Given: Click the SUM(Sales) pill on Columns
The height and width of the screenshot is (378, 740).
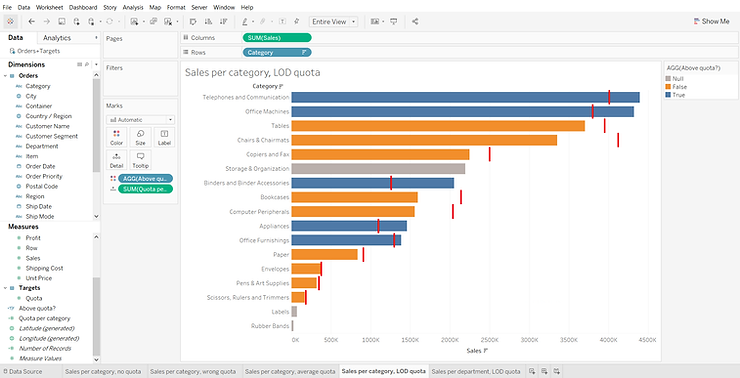Looking at the screenshot, I should (x=277, y=38).
